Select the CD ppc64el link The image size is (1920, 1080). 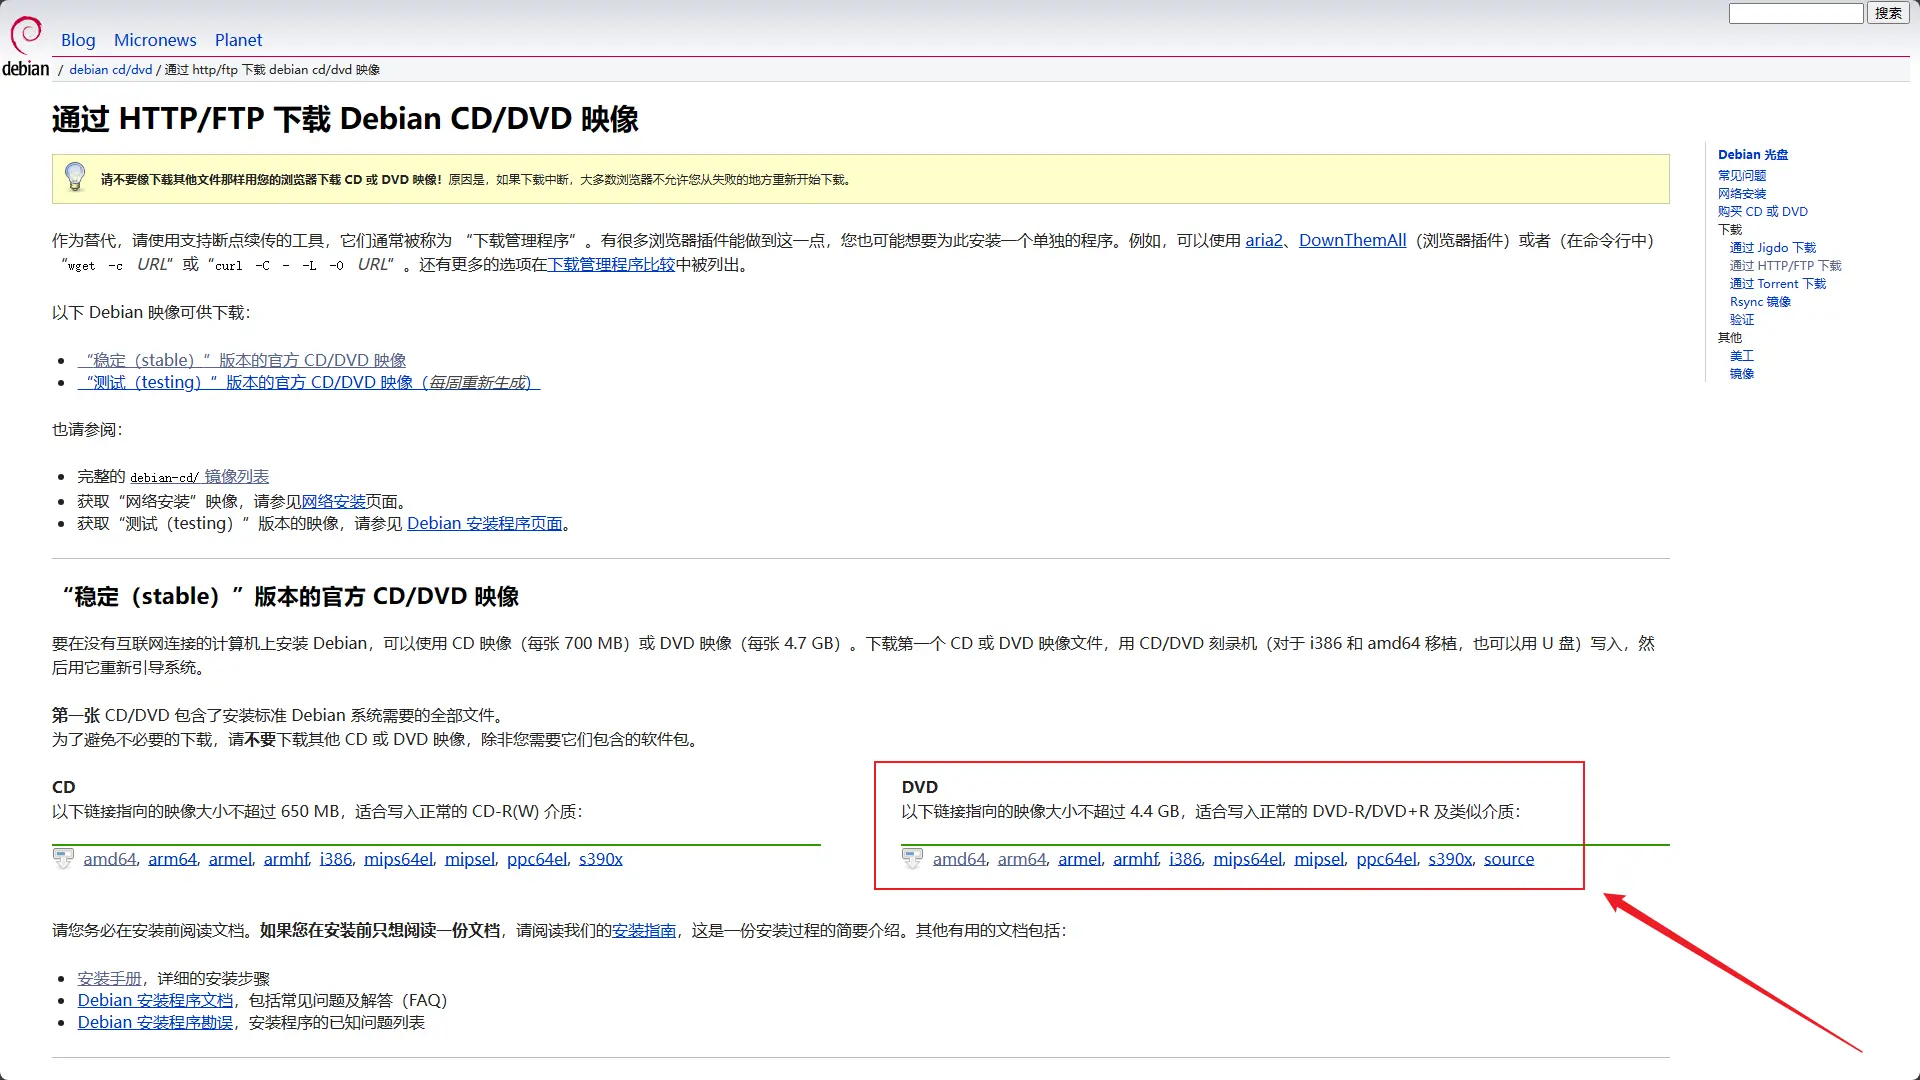pyautogui.click(x=537, y=859)
